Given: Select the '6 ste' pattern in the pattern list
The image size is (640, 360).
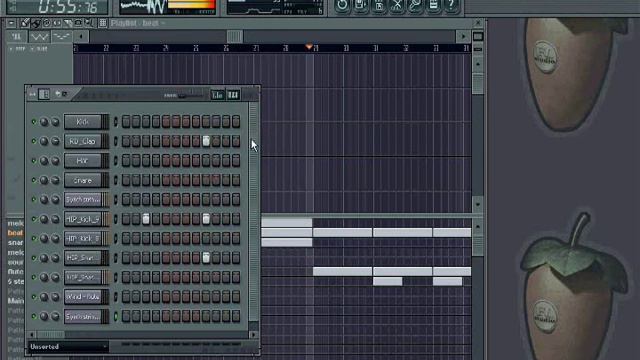Looking at the screenshot, I should pyautogui.click(x=16, y=282).
